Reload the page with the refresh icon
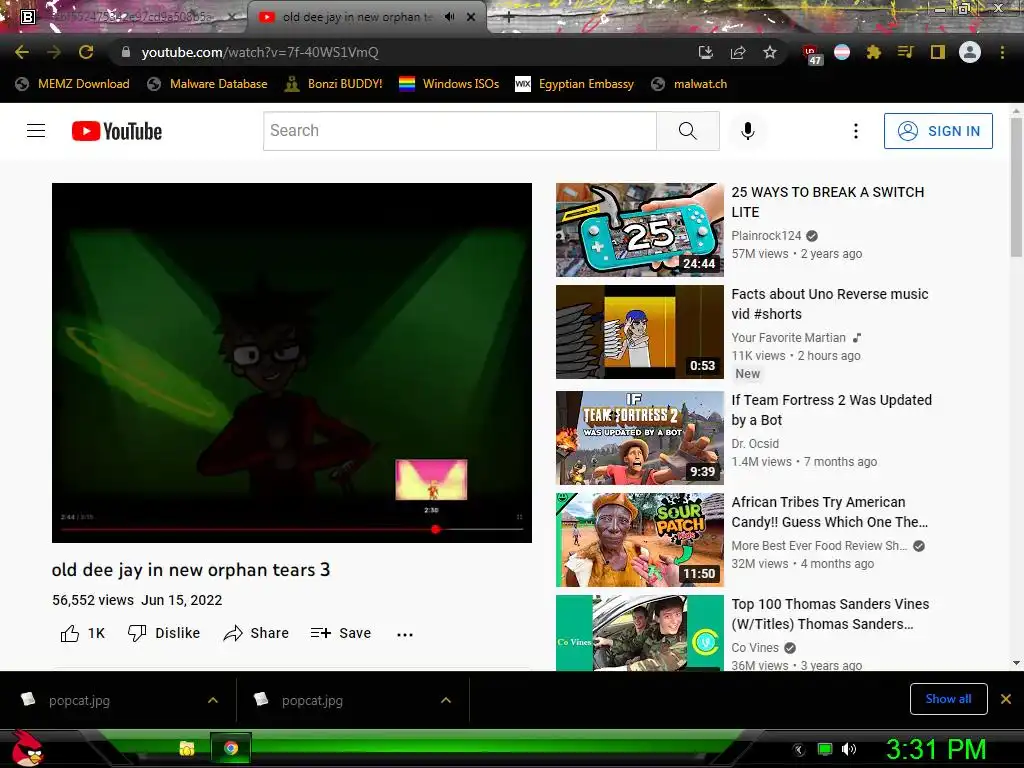The width and height of the screenshot is (1024, 768). pos(86,52)
